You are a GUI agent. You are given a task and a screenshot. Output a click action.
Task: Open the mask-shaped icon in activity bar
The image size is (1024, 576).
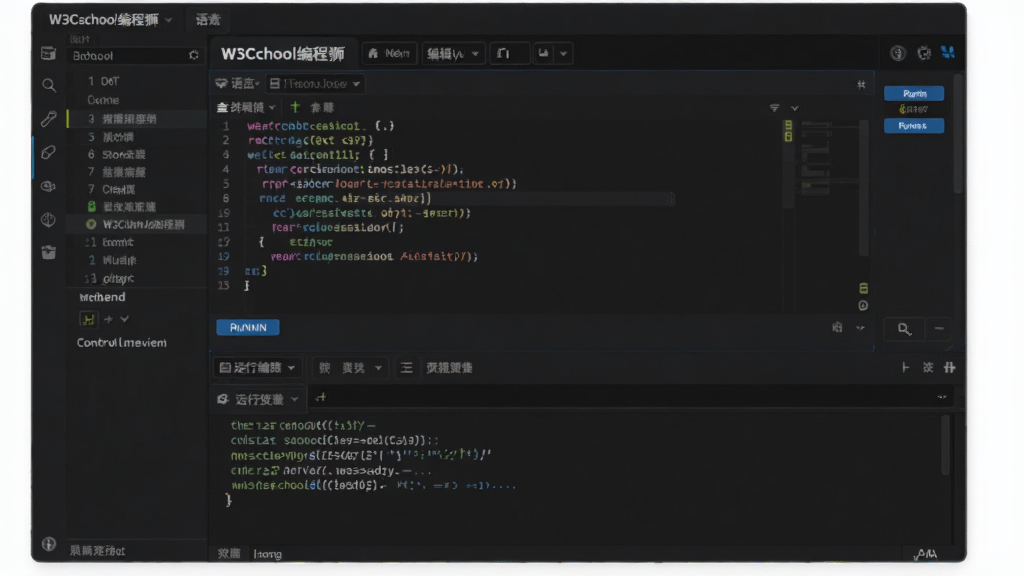(48, 186)
